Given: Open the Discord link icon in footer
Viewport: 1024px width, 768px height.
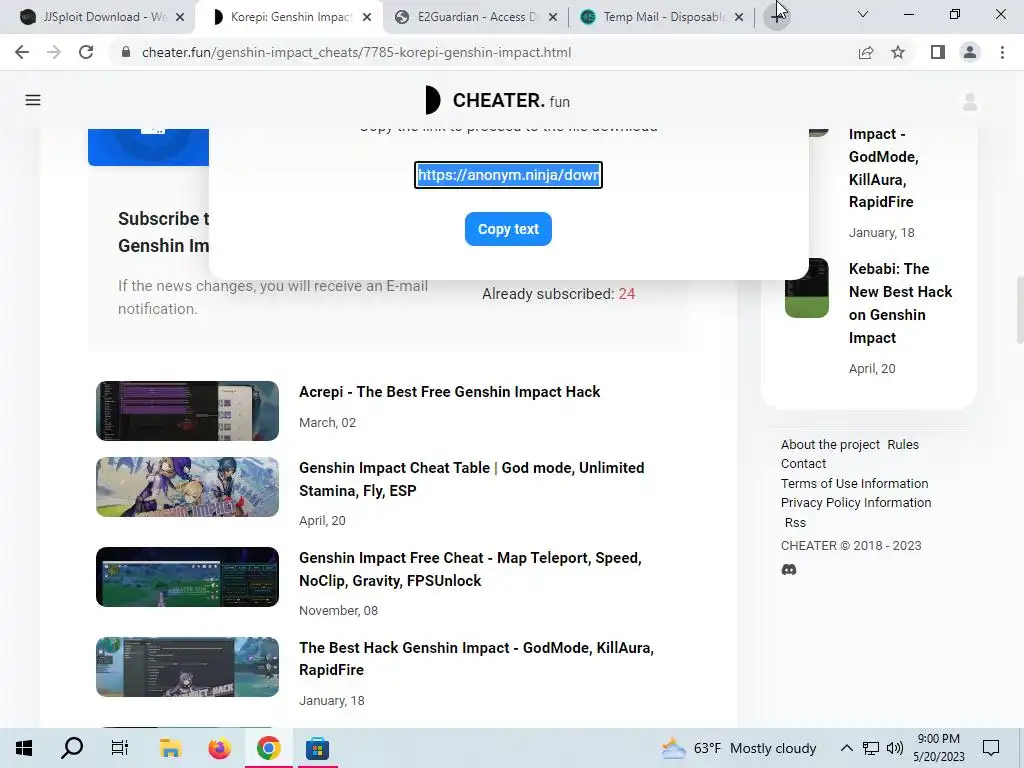Looking at the screenshot, I should 789,569.
